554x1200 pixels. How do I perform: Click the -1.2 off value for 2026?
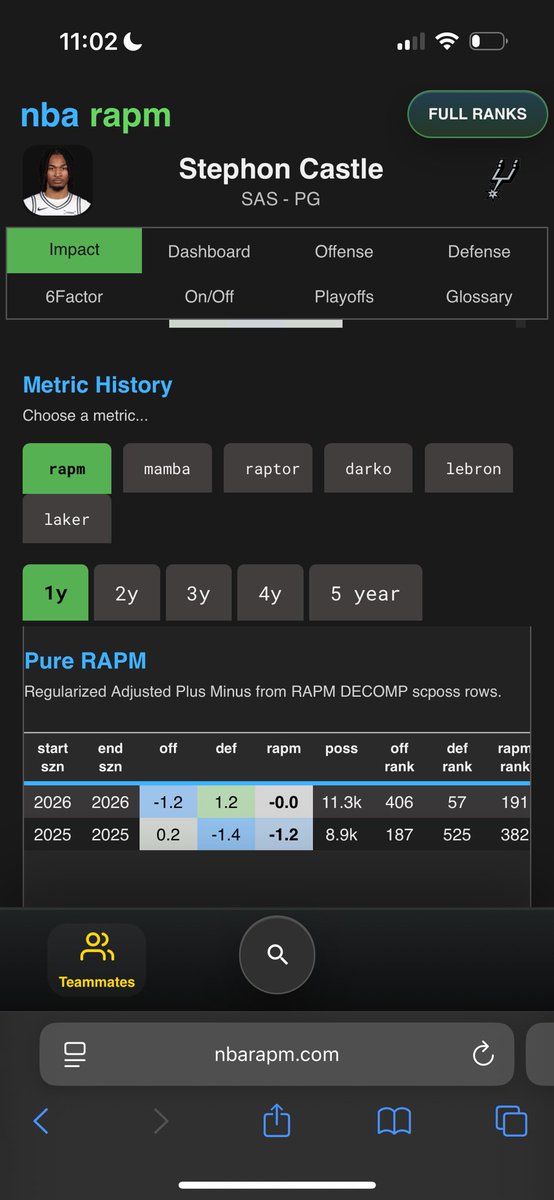168,803
